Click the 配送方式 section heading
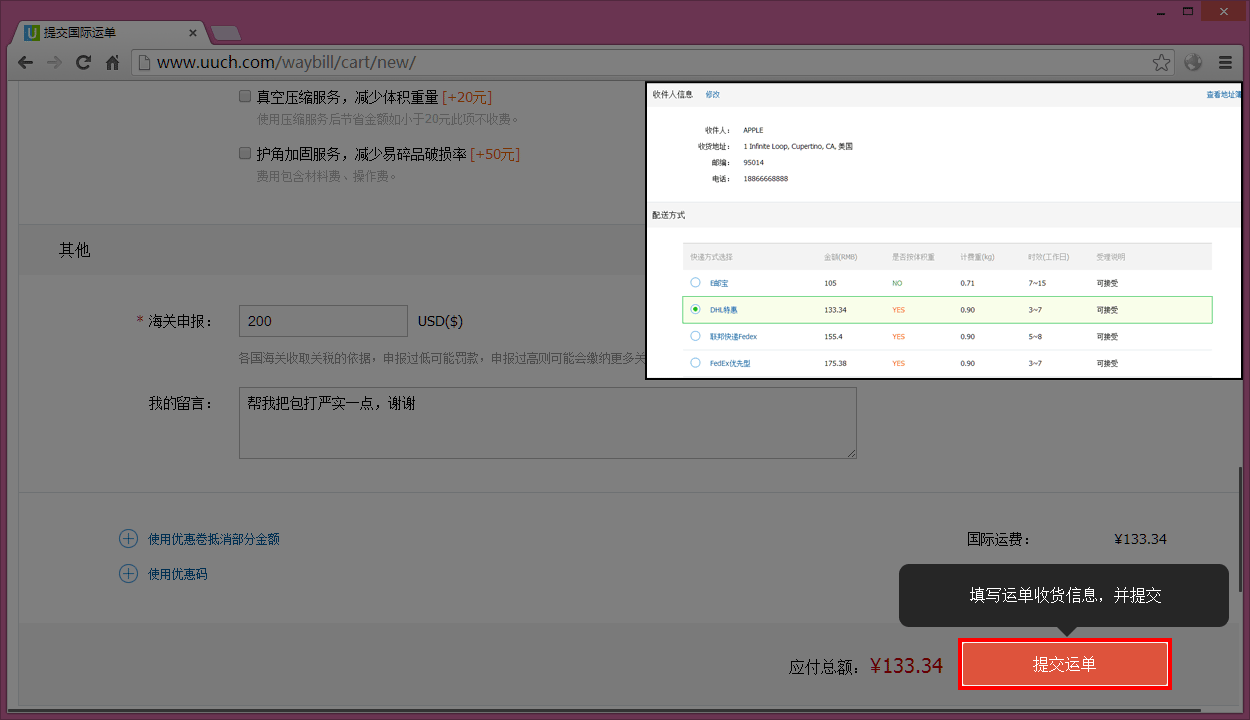This screenshot has width=1250, height=720. coord(668,215)
